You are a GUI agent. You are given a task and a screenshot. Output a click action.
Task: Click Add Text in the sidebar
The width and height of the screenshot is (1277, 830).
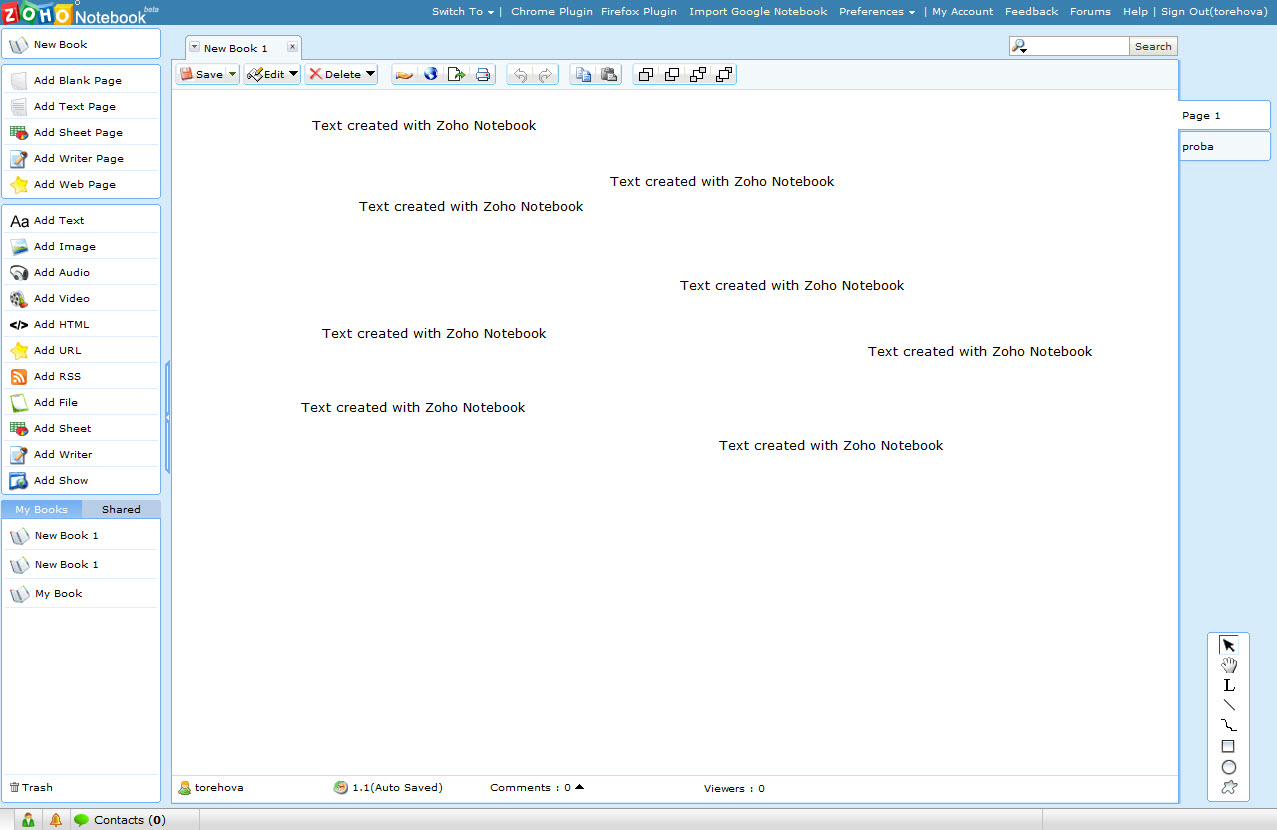point(81,220)
